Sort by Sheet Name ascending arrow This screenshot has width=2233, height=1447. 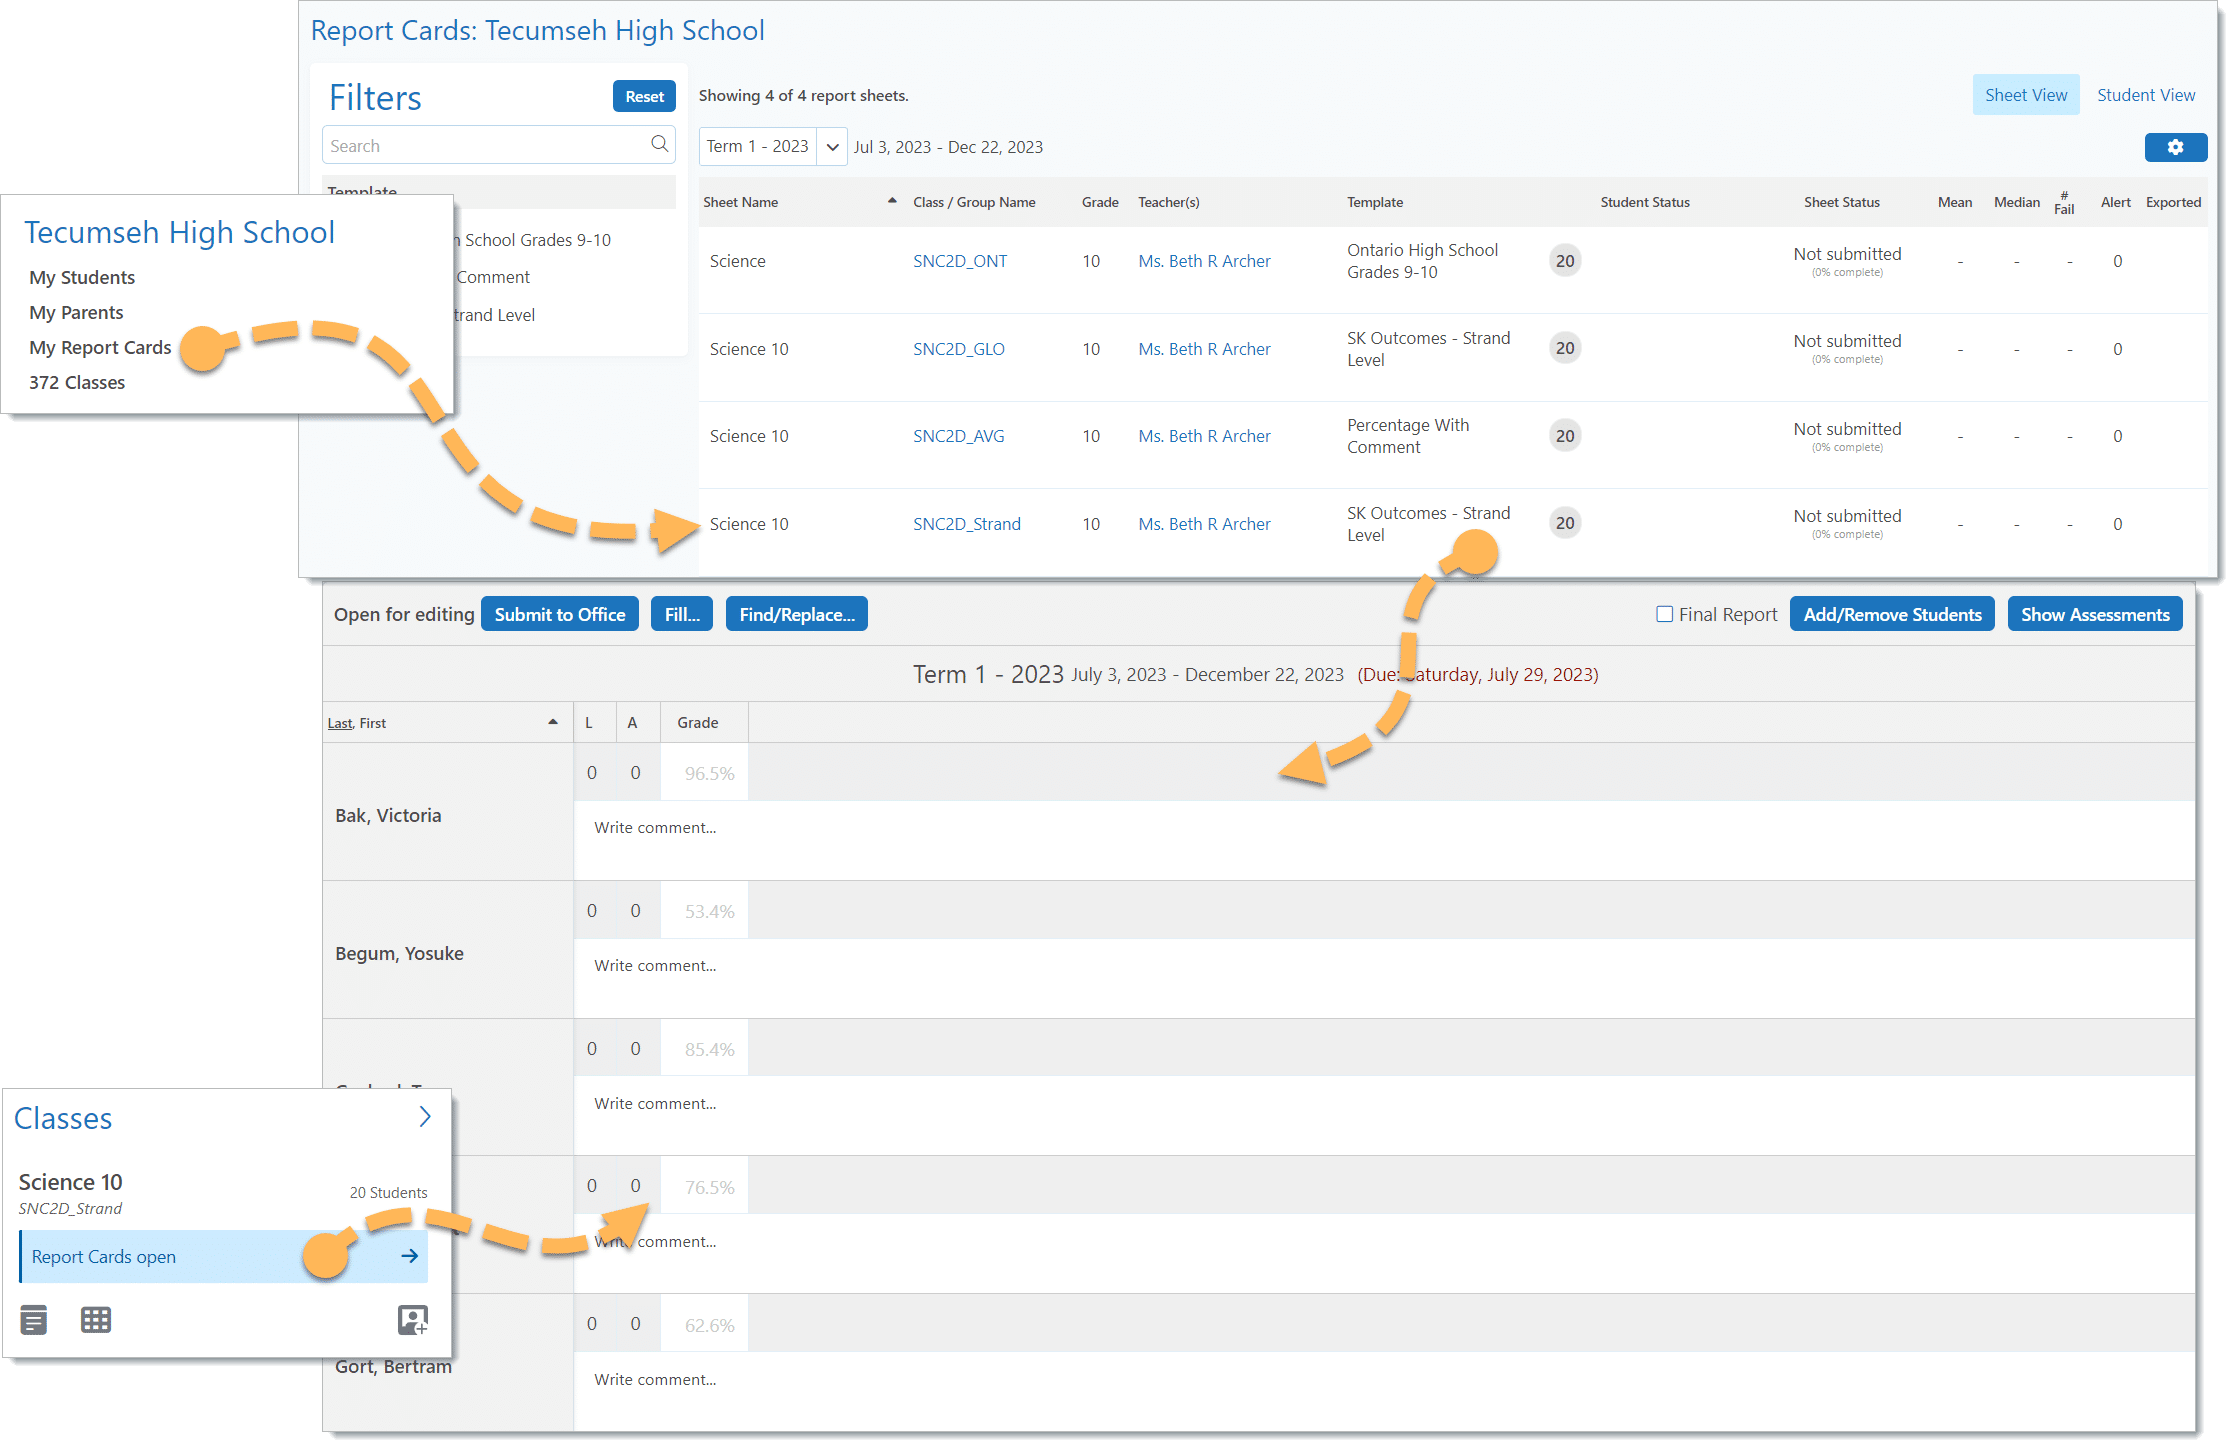(891, 201)
